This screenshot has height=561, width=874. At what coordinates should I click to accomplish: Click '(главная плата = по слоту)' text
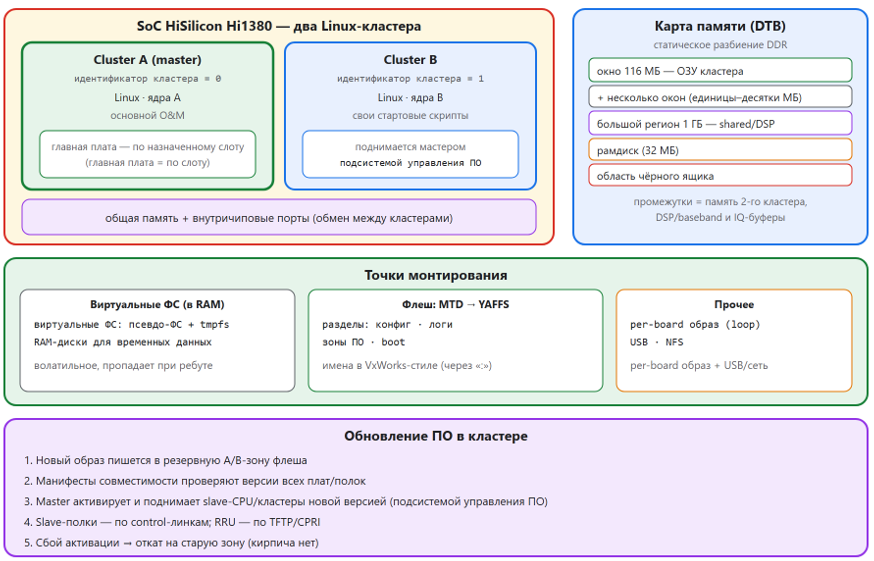pyautogui.click(x=148, y=162)
